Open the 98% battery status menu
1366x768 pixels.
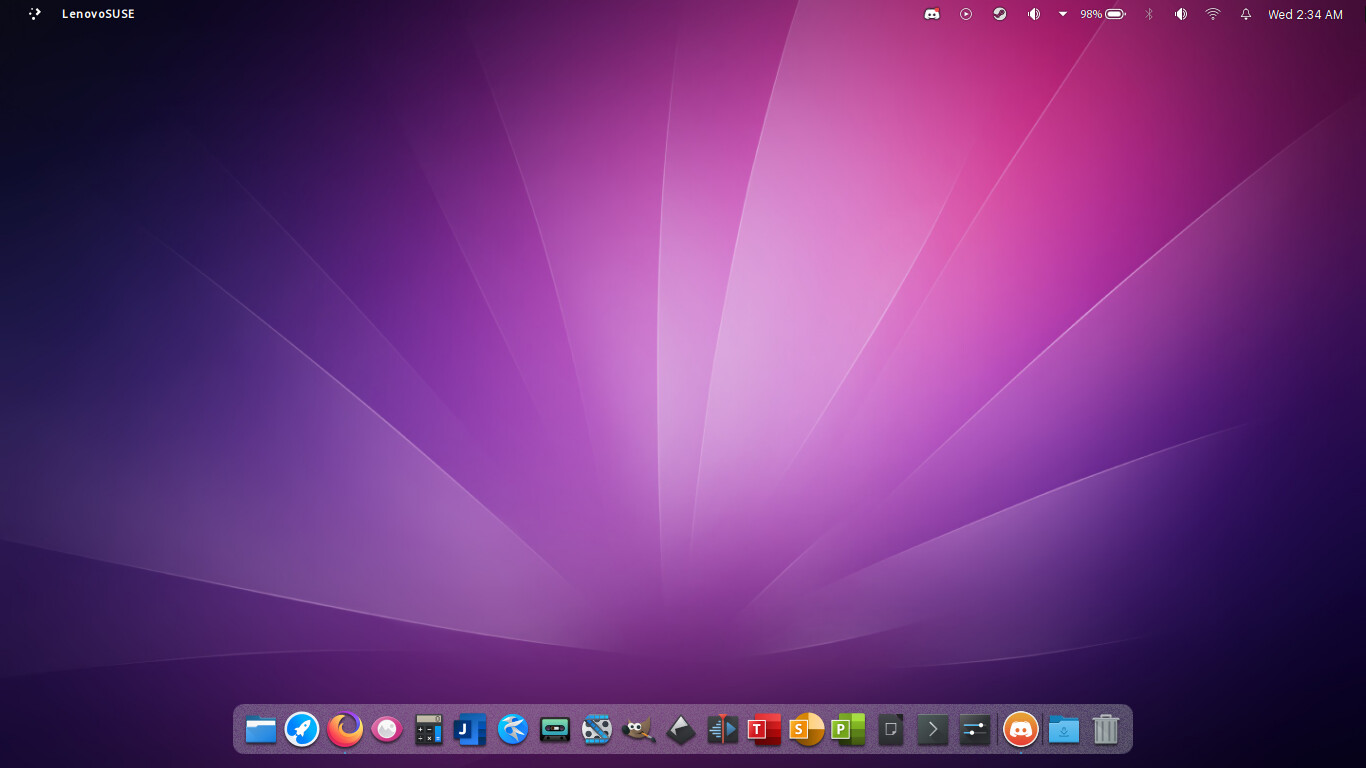(1103, 14)
